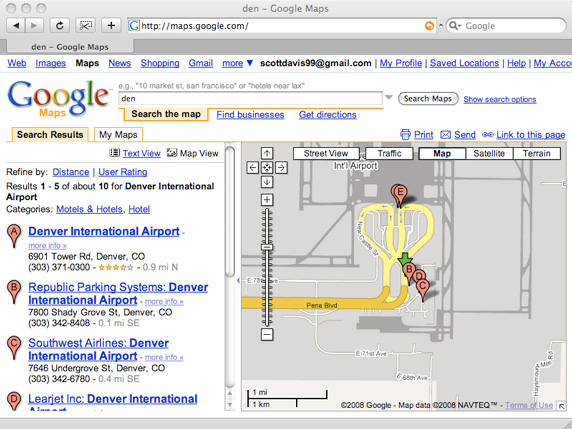Click the red marker B on the map
The image size is (572, 429).
coord(409,272)
